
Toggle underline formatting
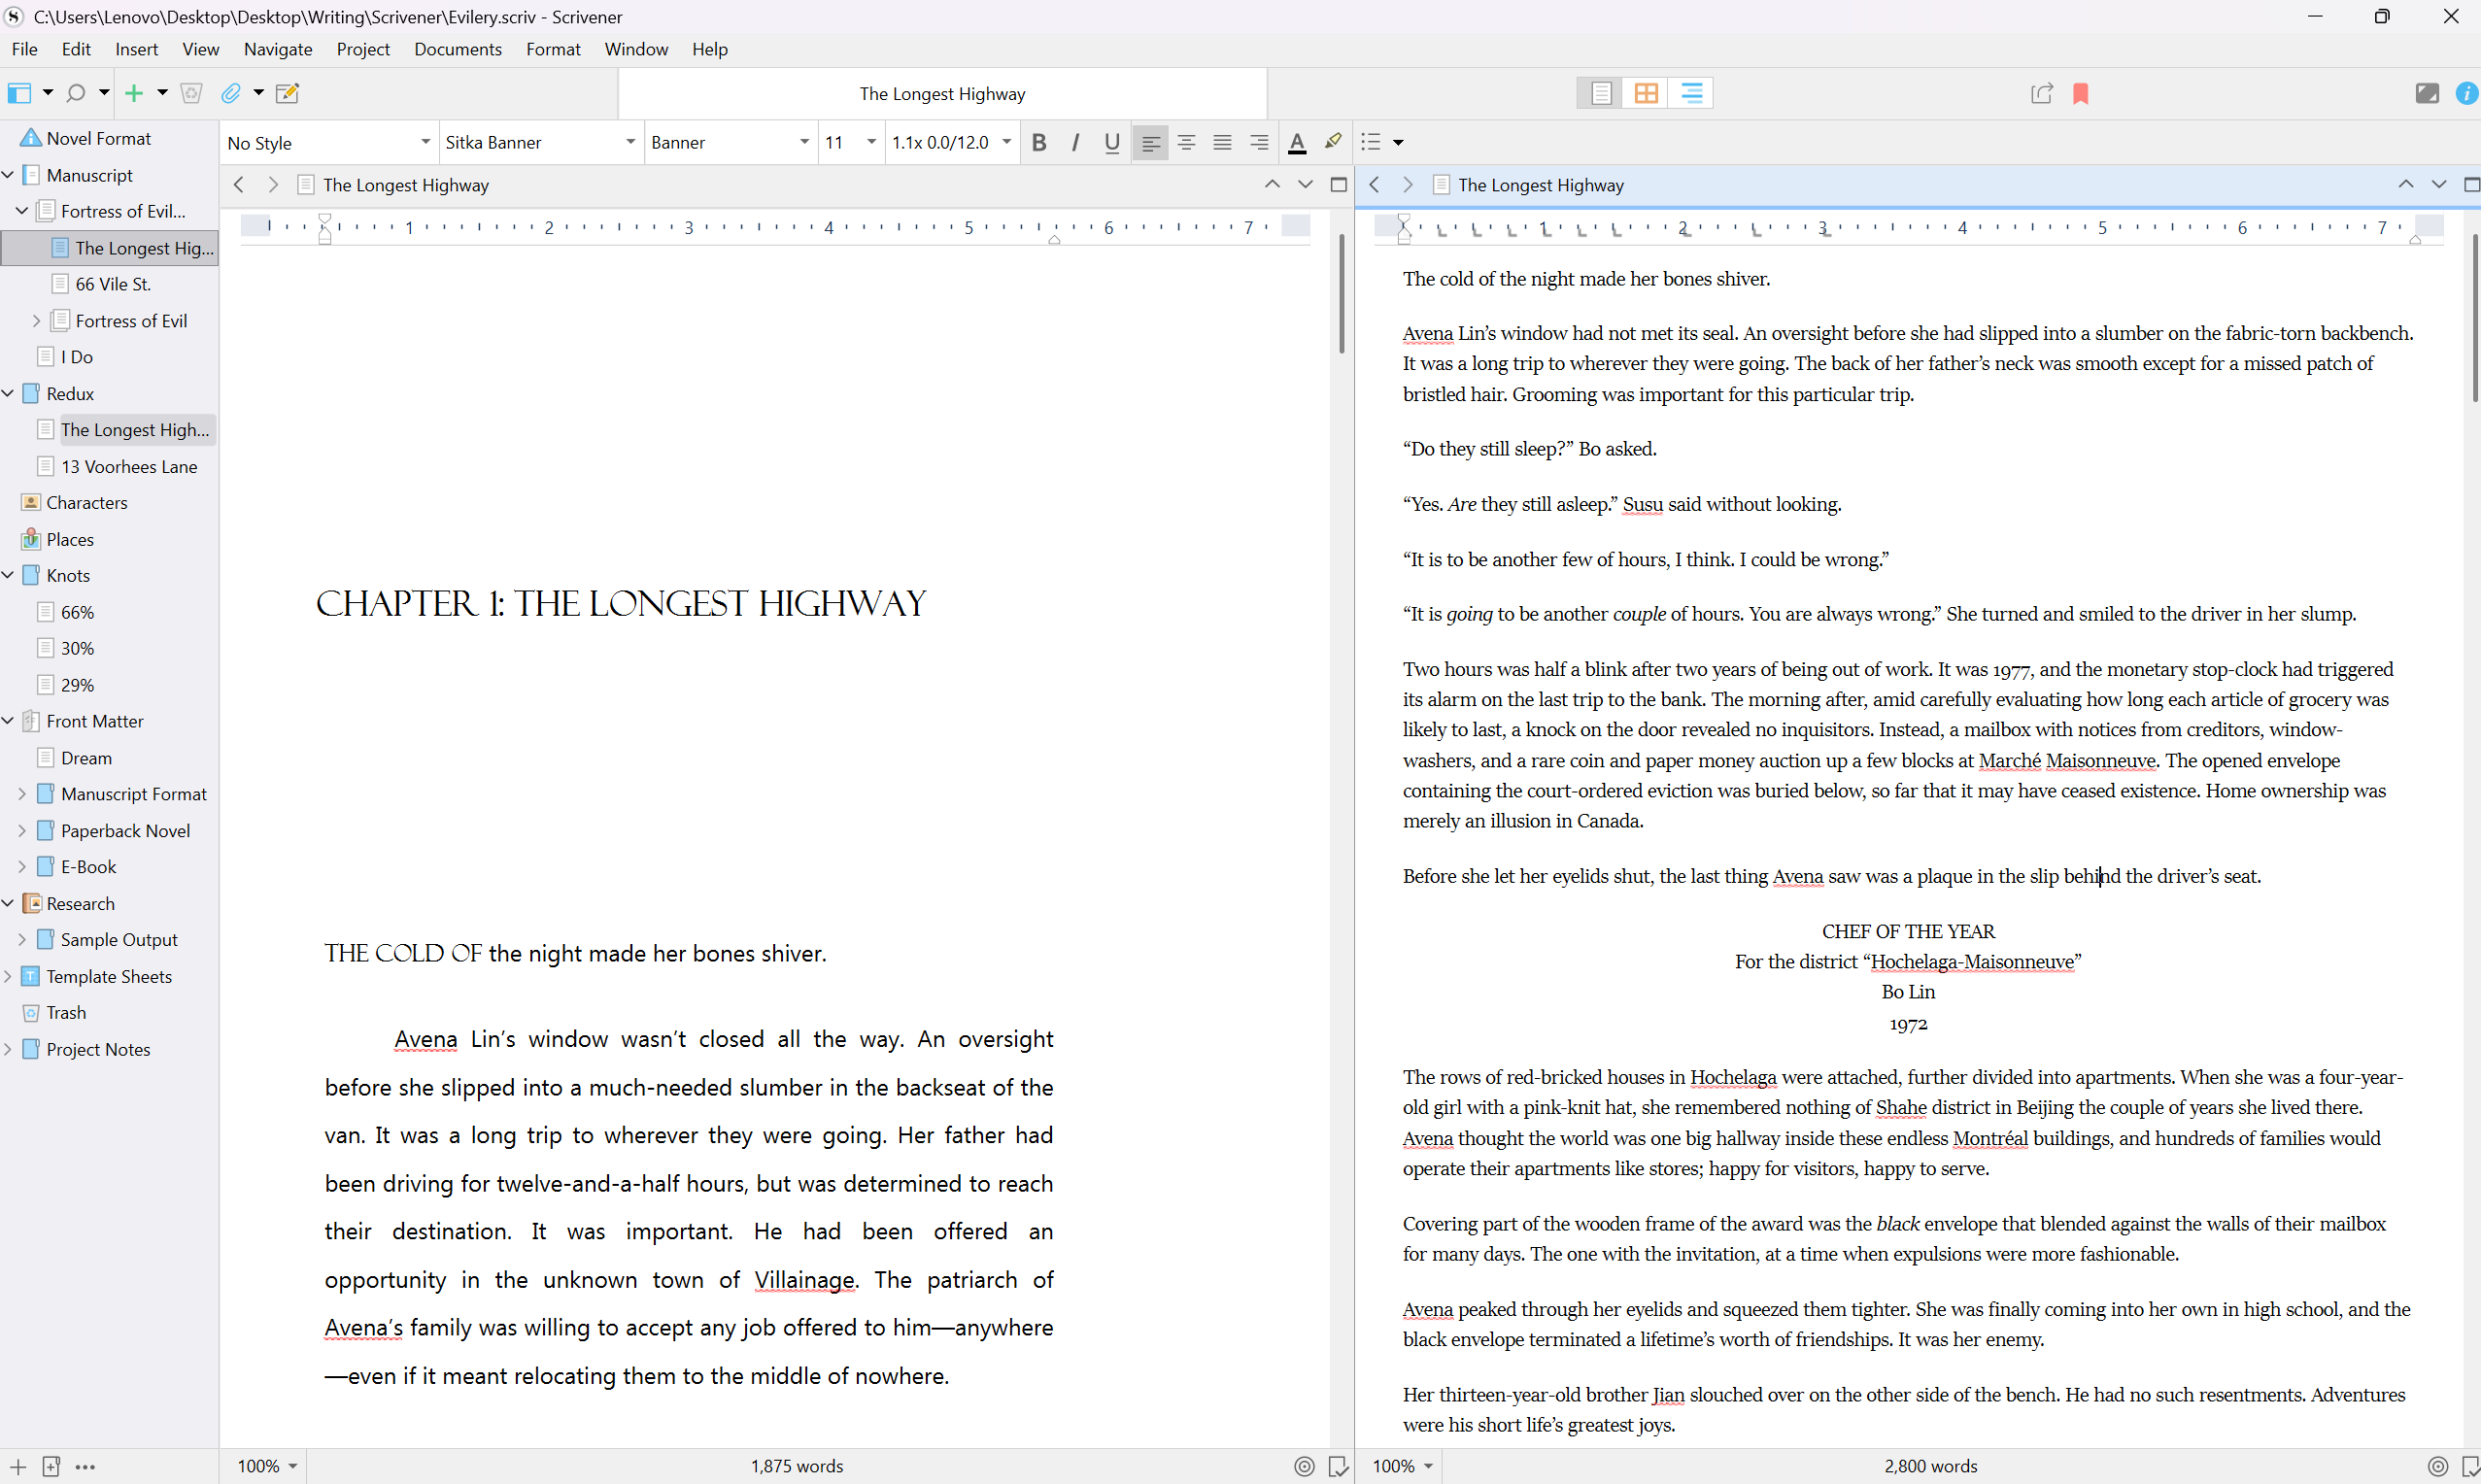pyautogui.click(x=1111, y=142)
